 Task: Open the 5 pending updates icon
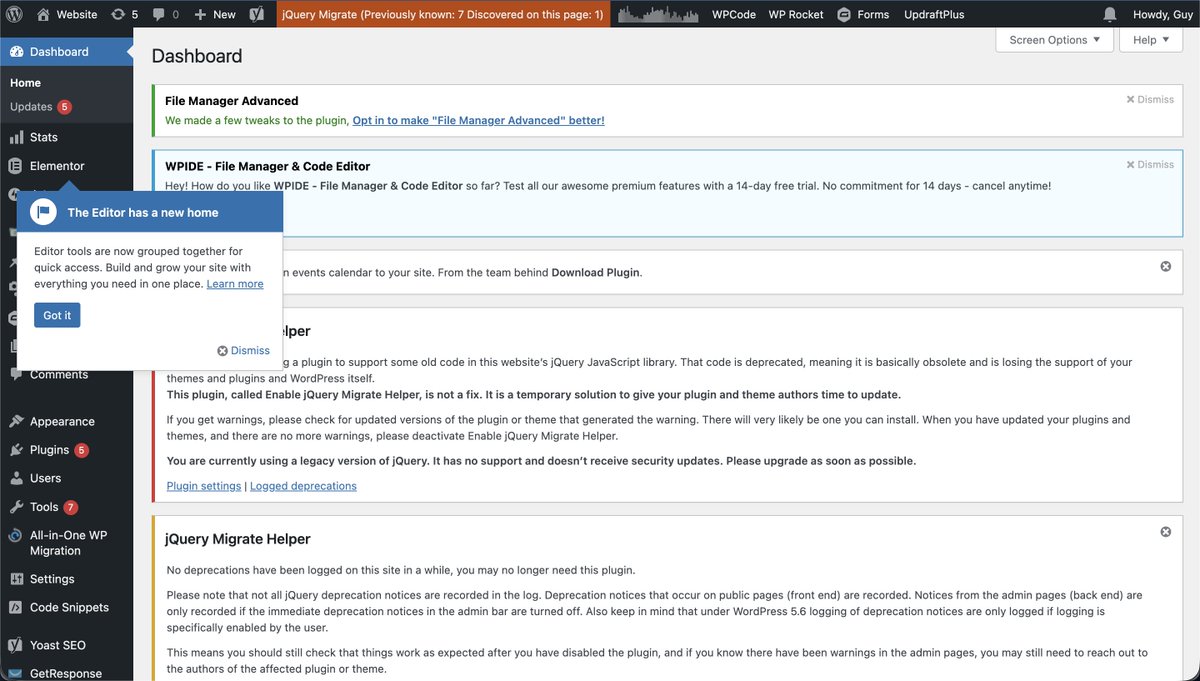click(125, 14)
